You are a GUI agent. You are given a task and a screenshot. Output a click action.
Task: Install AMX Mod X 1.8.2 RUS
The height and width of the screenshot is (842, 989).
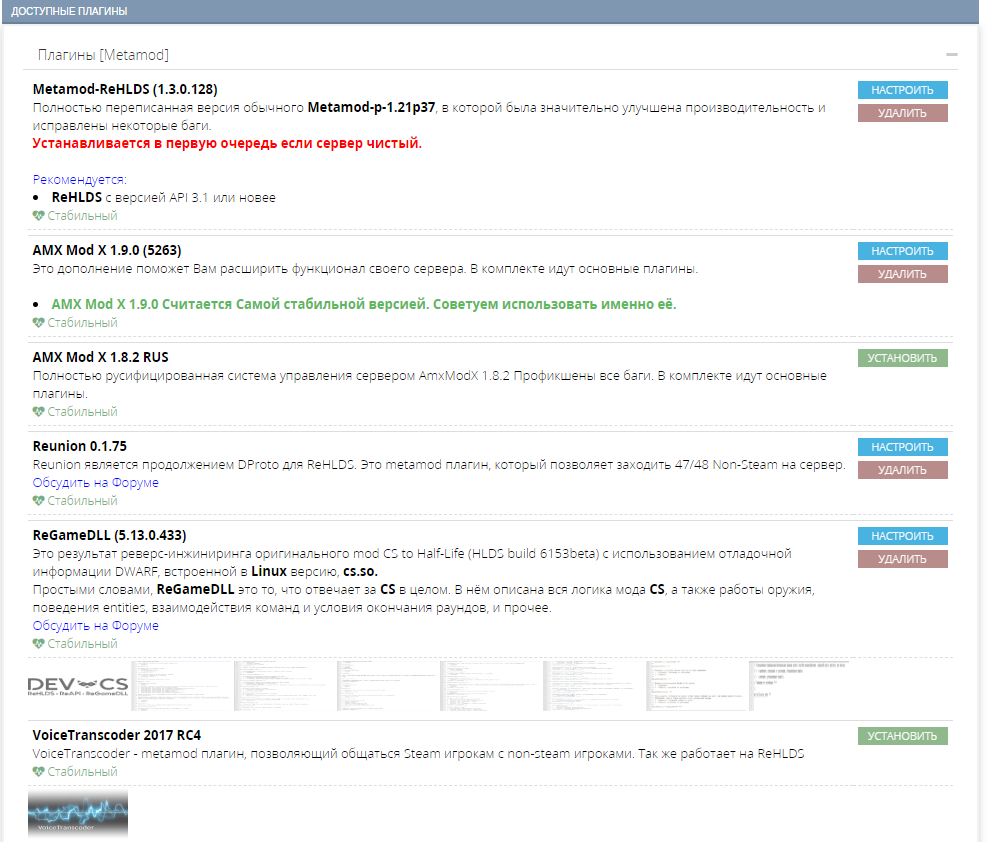click(903, 358)
